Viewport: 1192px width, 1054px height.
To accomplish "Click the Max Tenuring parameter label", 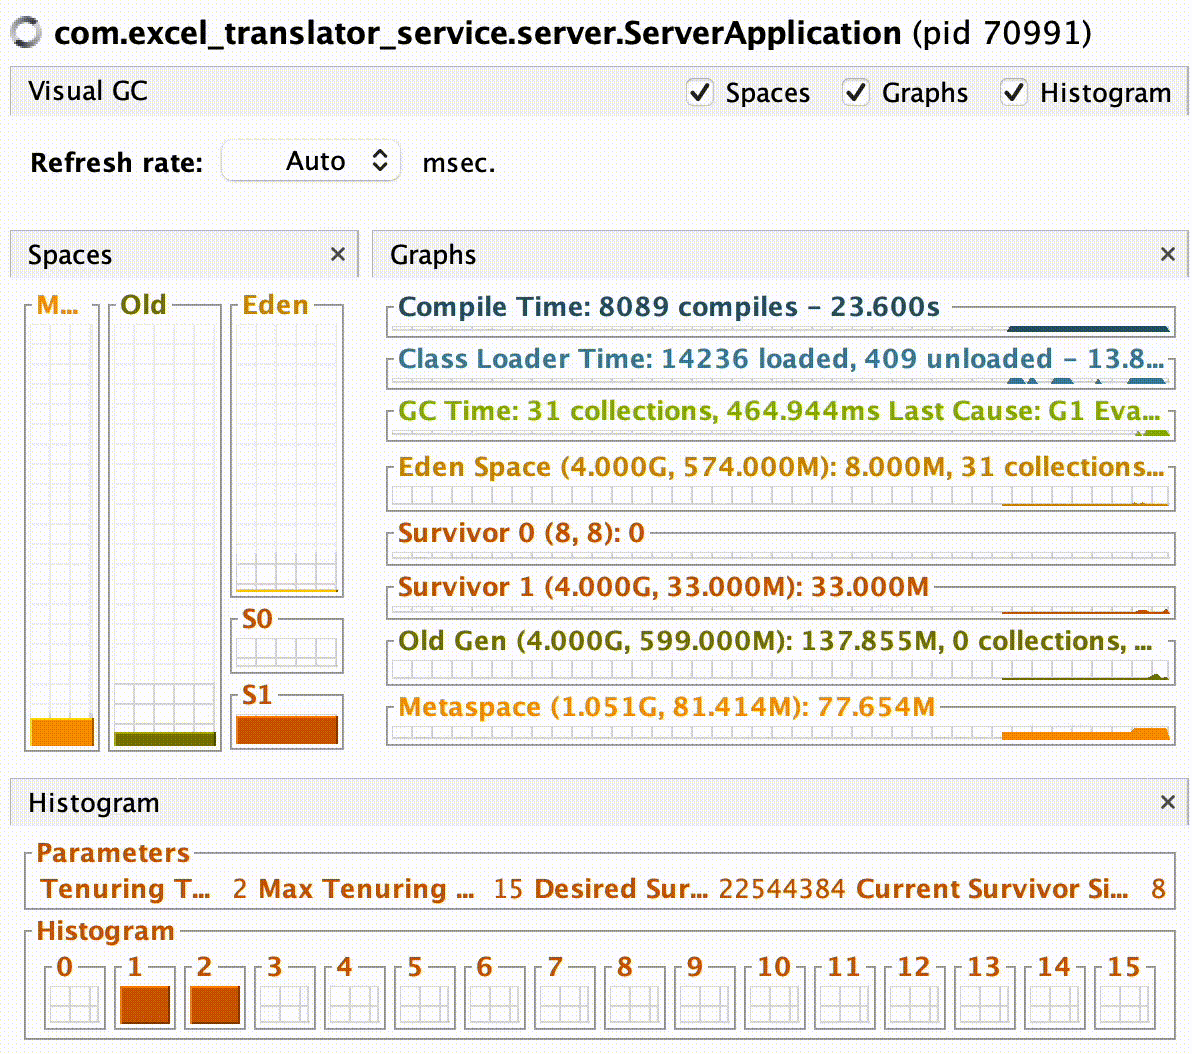I will 366,888.
